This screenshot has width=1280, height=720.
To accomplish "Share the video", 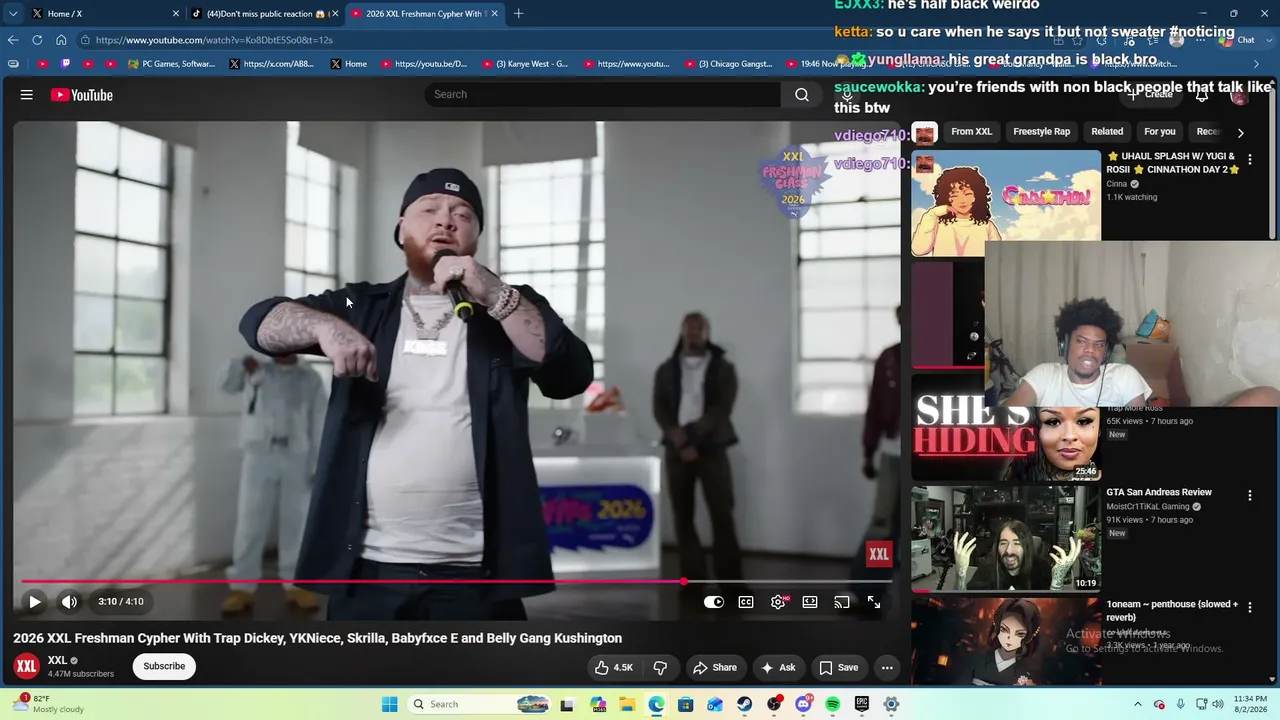I will pos(715,667).
